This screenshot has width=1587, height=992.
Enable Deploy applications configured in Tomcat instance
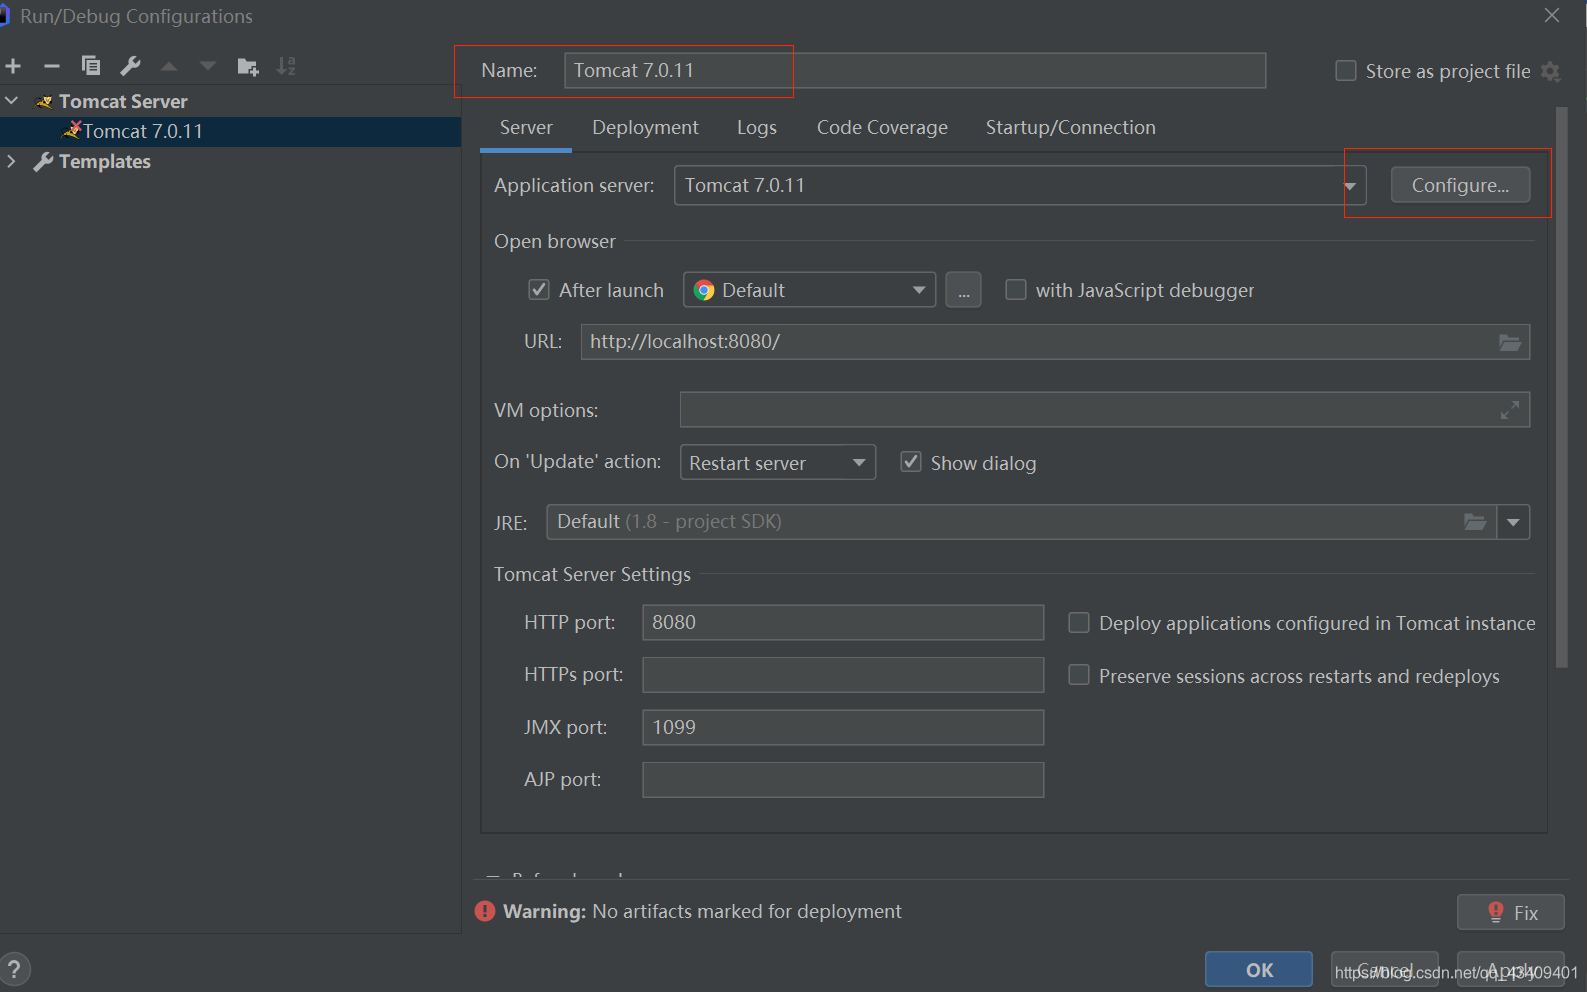coord(1079,623)
